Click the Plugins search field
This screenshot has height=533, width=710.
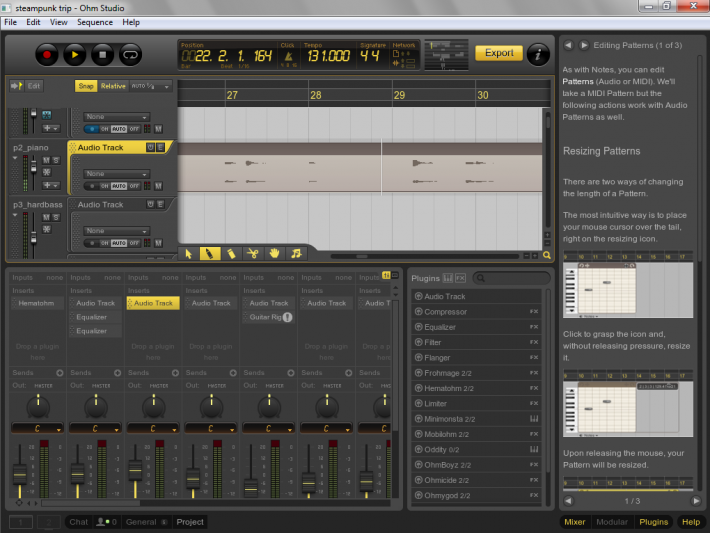click(x=512, y=278)
